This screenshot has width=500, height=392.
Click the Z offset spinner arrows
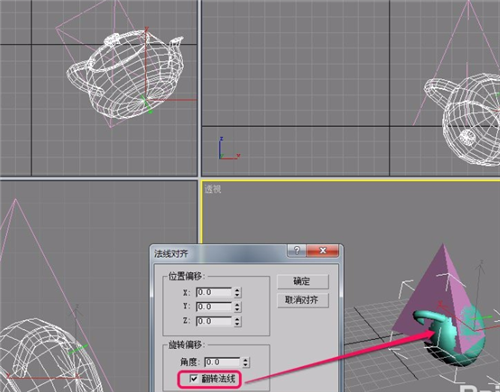click(x=237, y=321)
